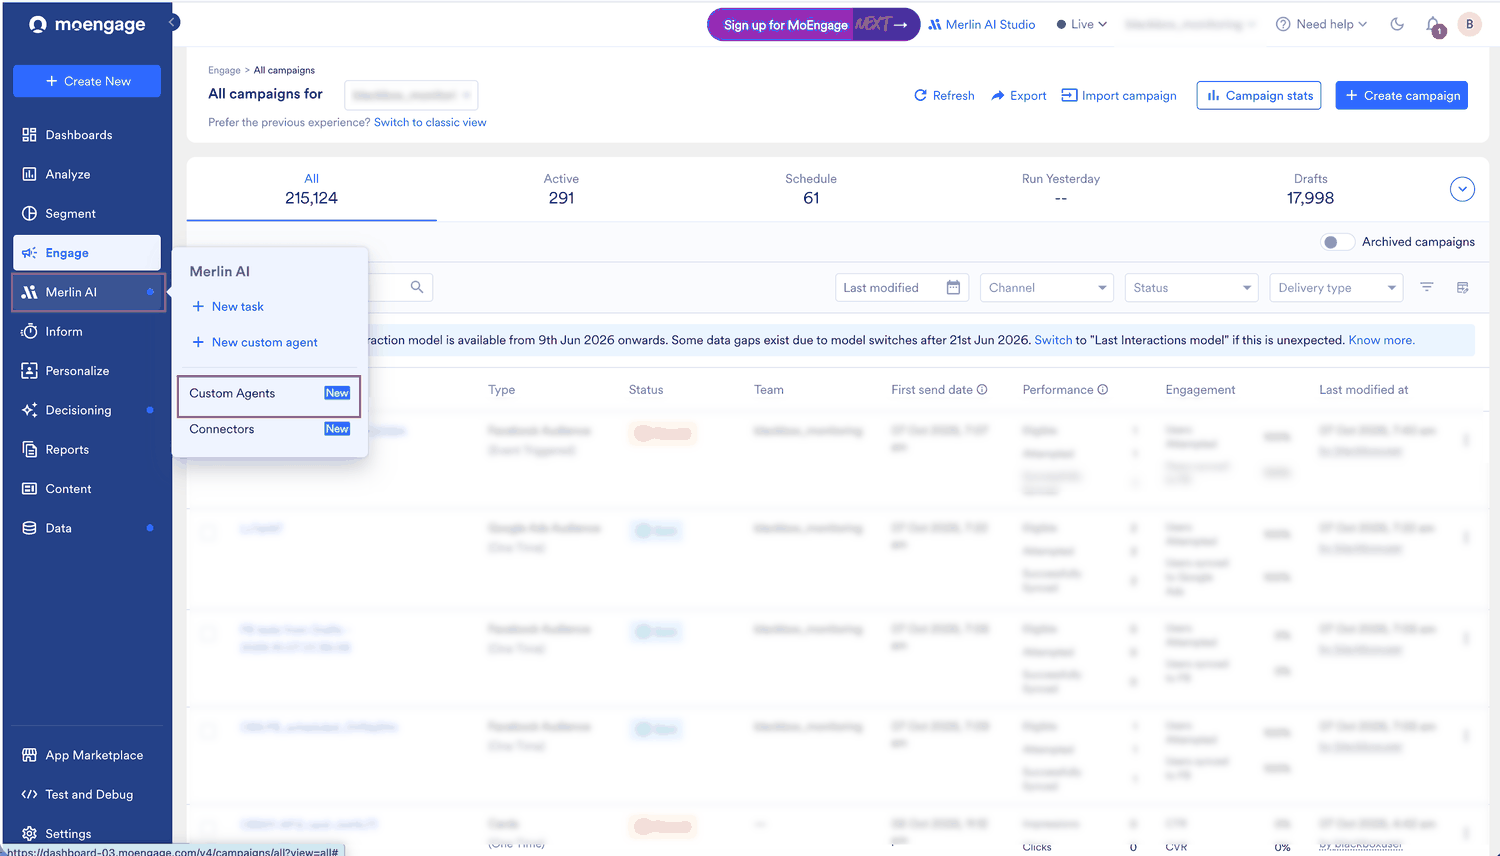Click the Create New button
The width and height of the screenshot is (1500, 856).
87,81
